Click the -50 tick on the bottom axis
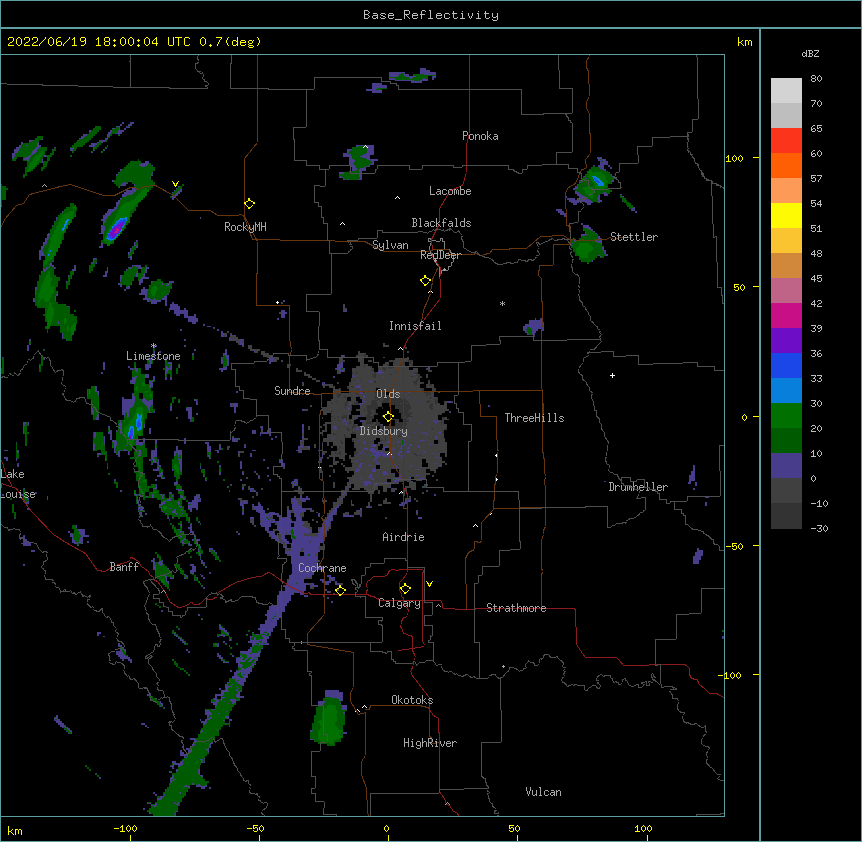Viewport: 862px width, 842px height. (x=255, y=828)
